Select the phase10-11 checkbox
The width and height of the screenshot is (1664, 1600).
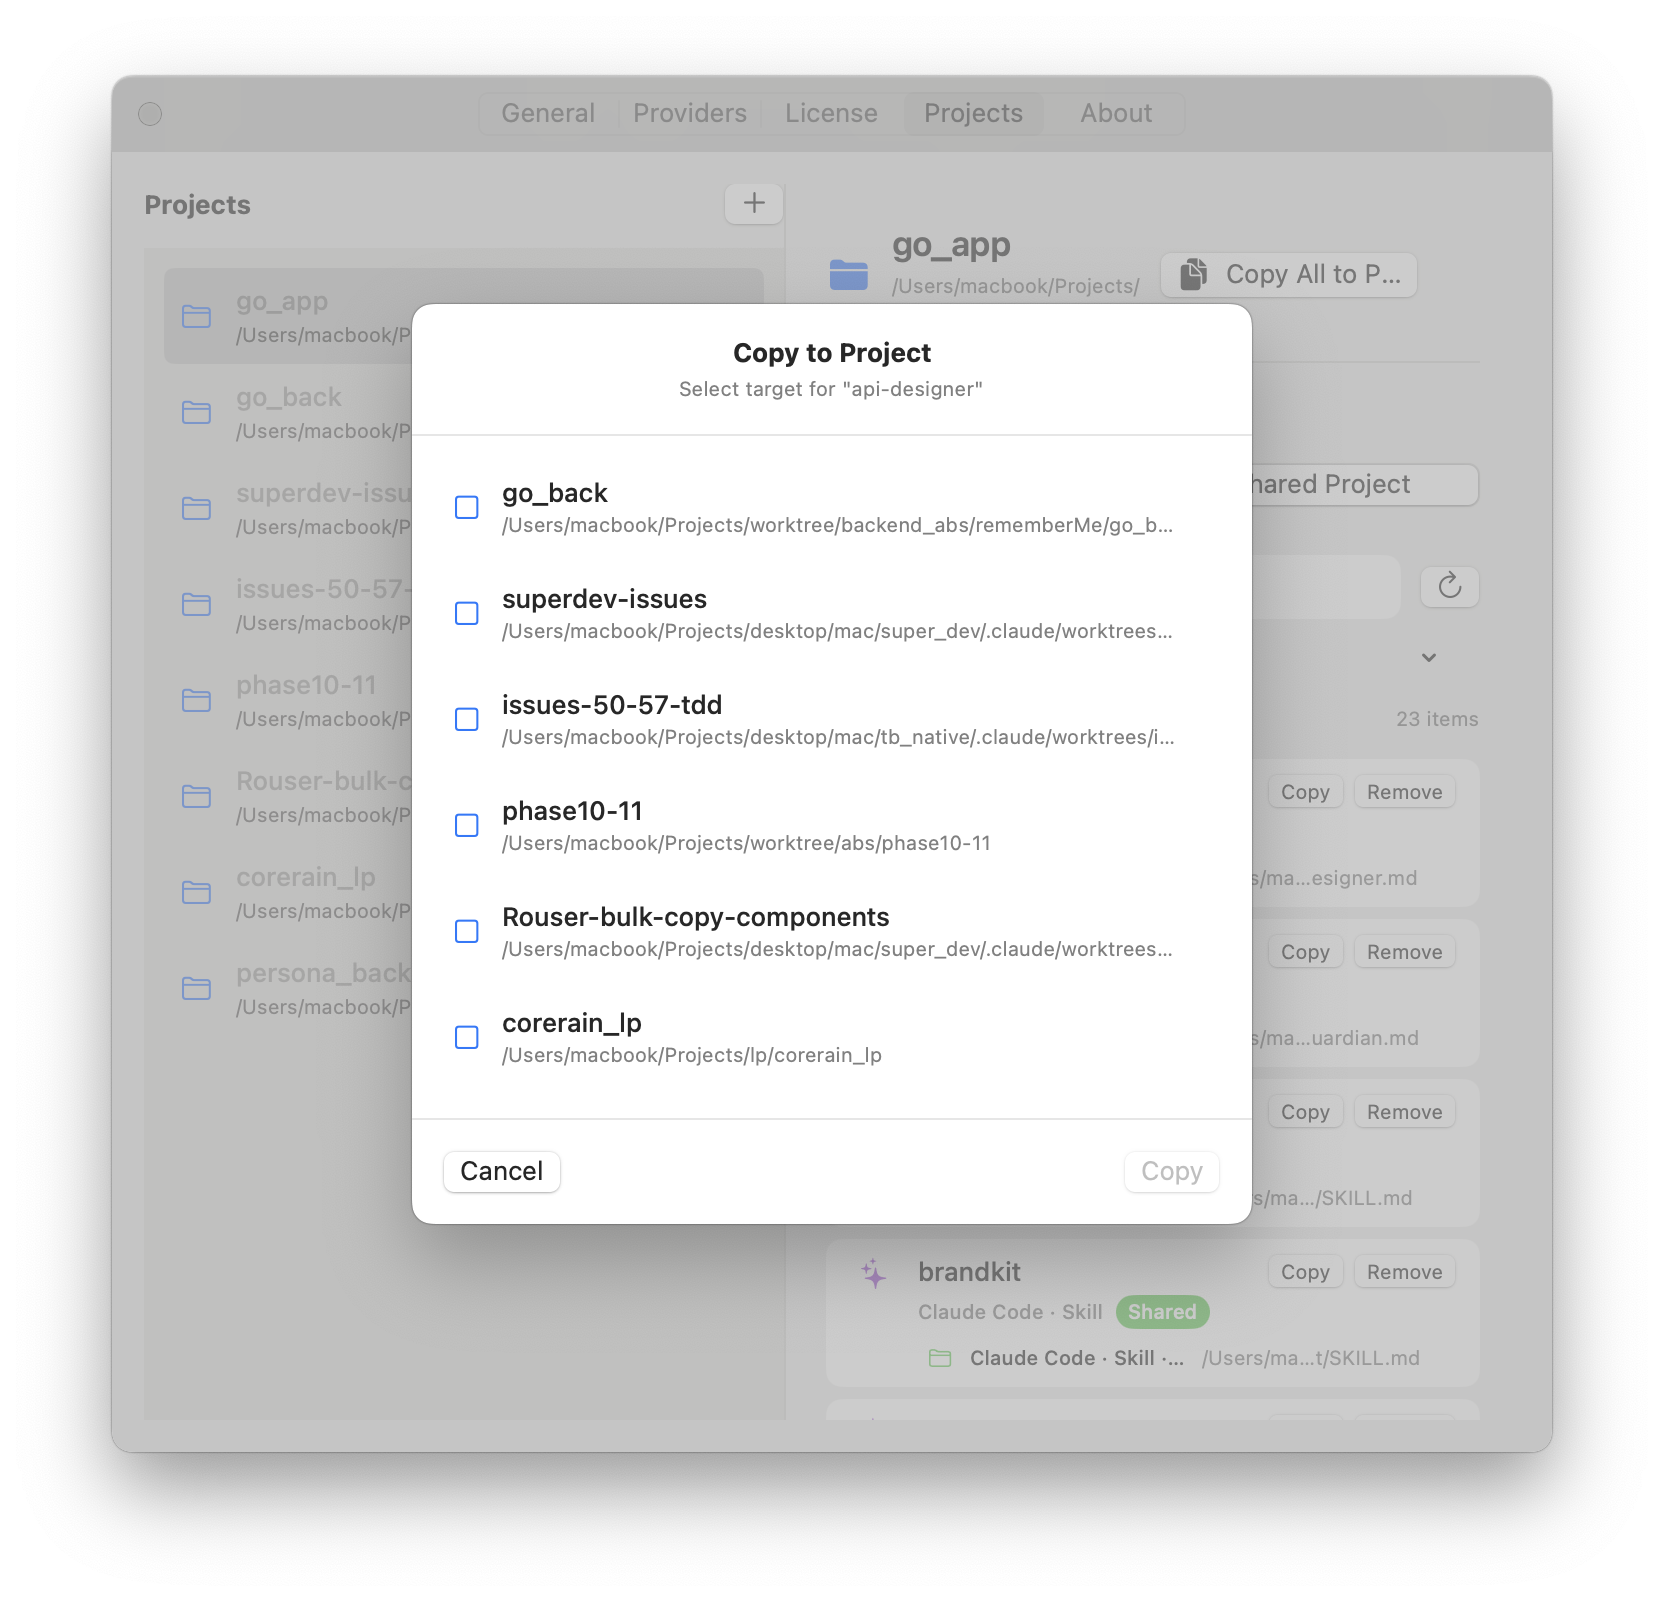[467, 825]
